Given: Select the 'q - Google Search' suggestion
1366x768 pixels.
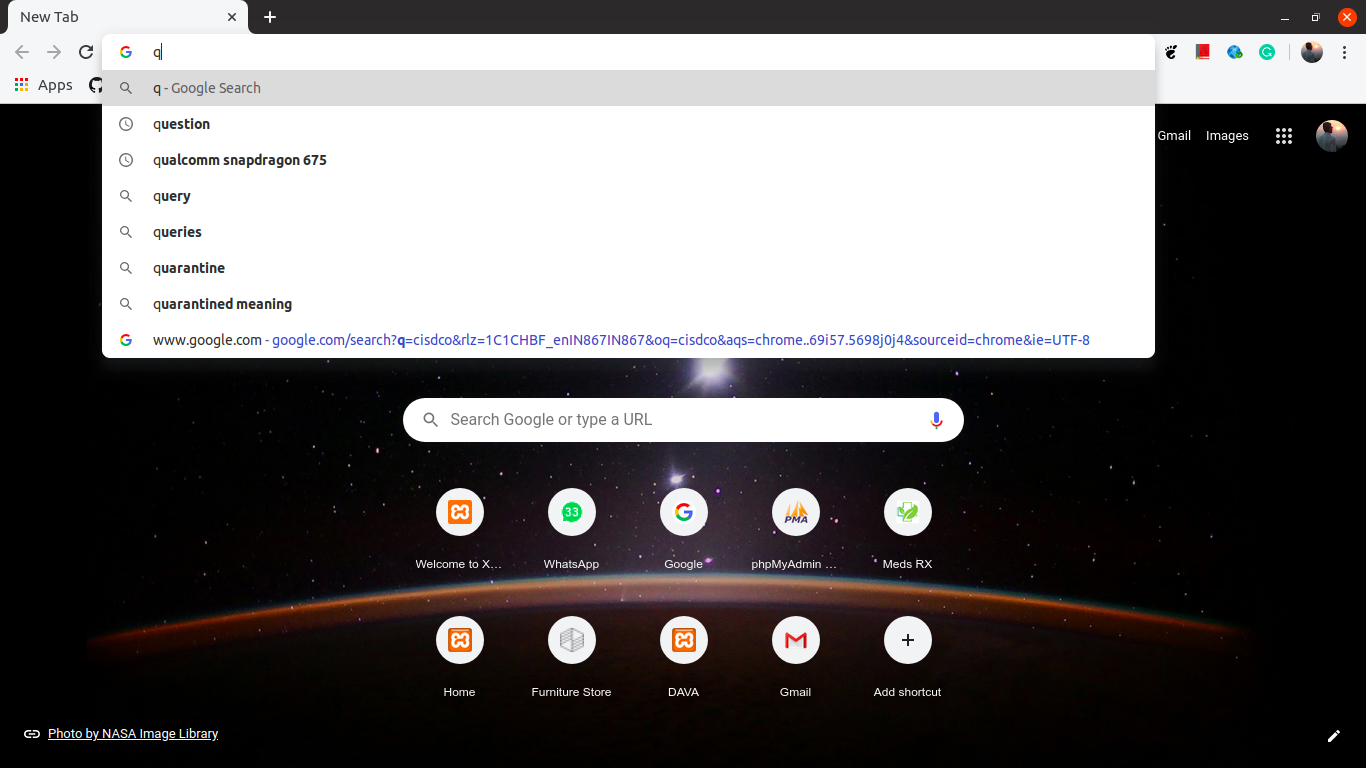Looking at the screenshot, I should tap(628, 88).
